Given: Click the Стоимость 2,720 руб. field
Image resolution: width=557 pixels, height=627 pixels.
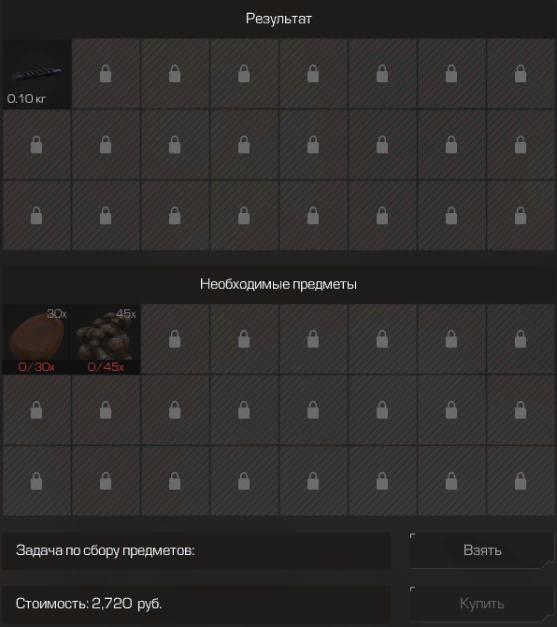Looking at the screenshot, I should [196, 603].
